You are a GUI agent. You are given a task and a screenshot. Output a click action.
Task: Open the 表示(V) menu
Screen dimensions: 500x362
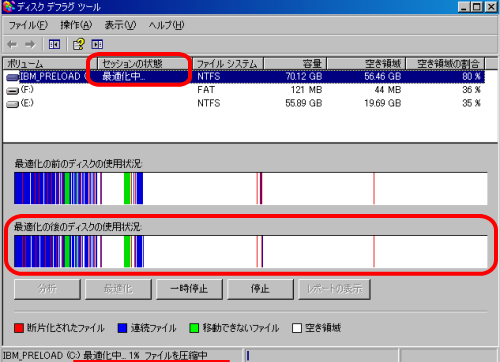pos(120,25)
